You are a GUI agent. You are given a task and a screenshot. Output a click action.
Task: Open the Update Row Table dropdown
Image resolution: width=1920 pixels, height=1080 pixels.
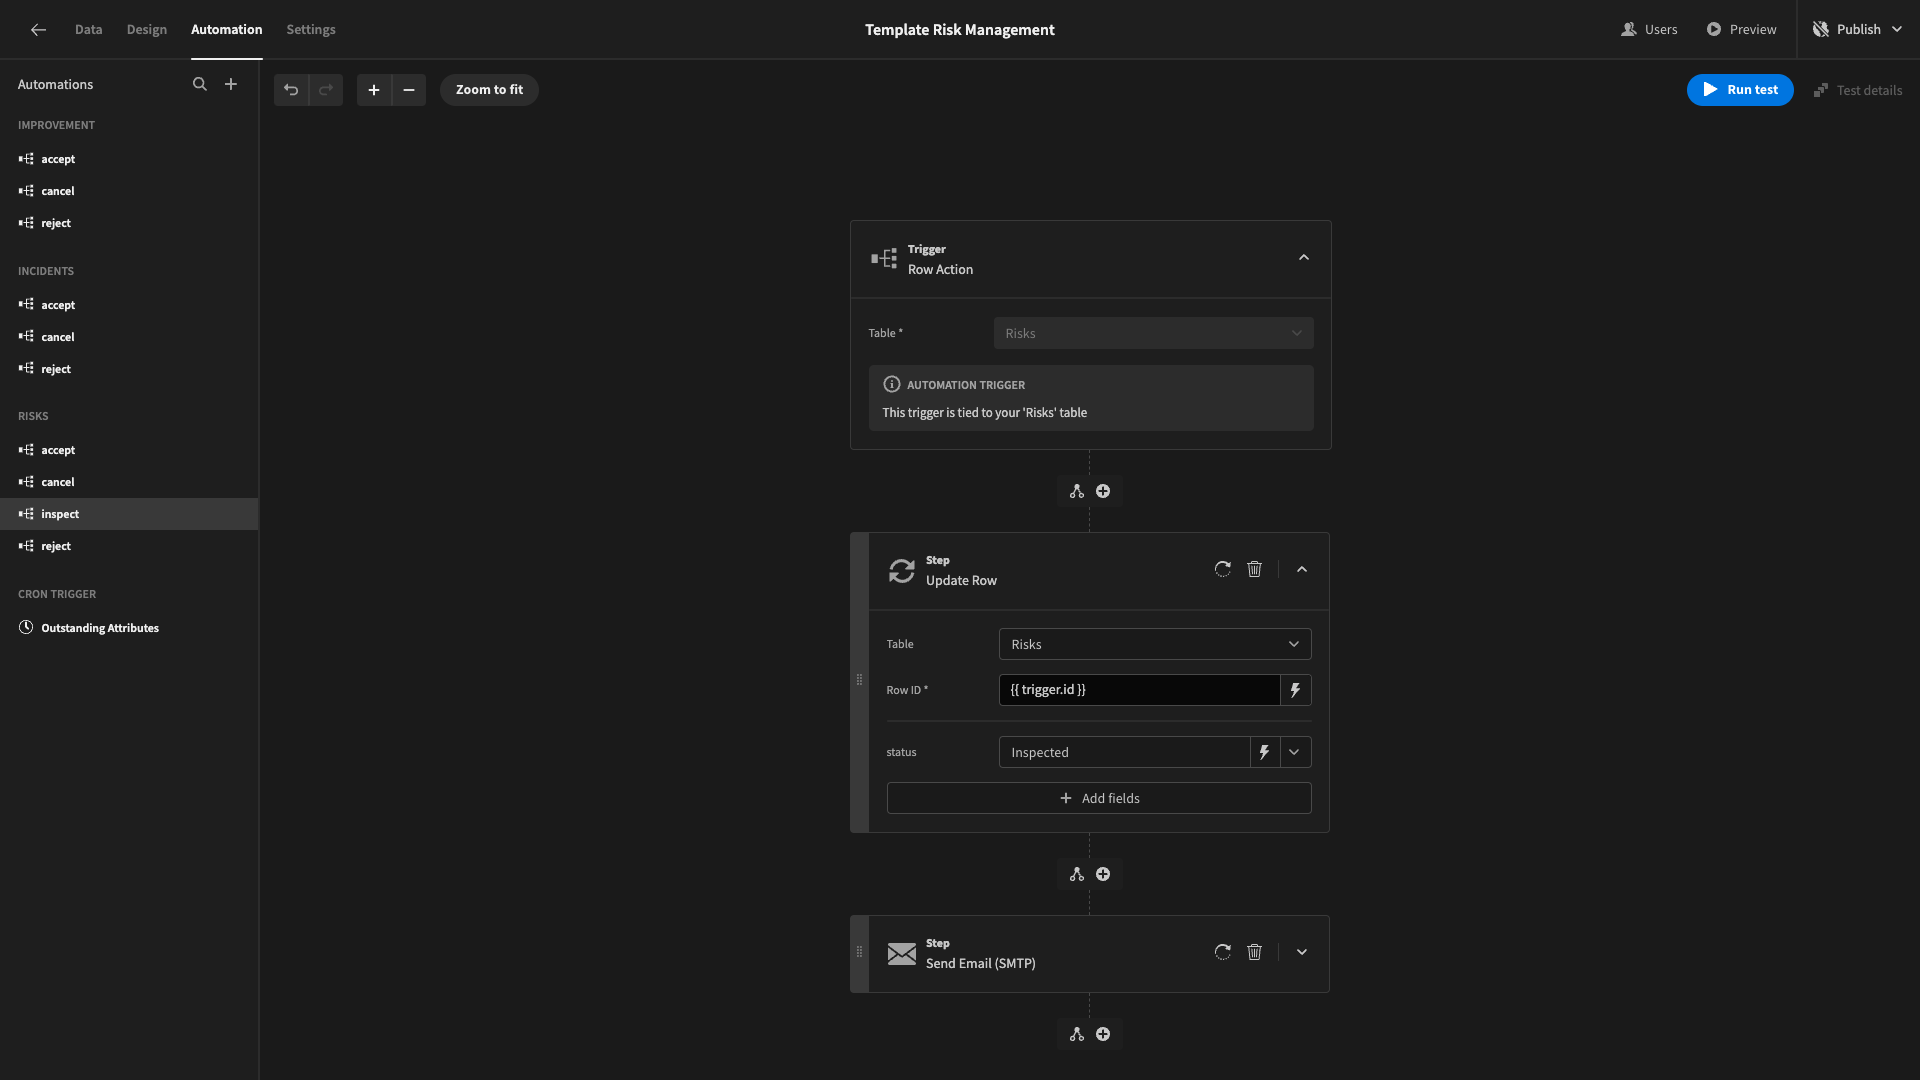1155,644
